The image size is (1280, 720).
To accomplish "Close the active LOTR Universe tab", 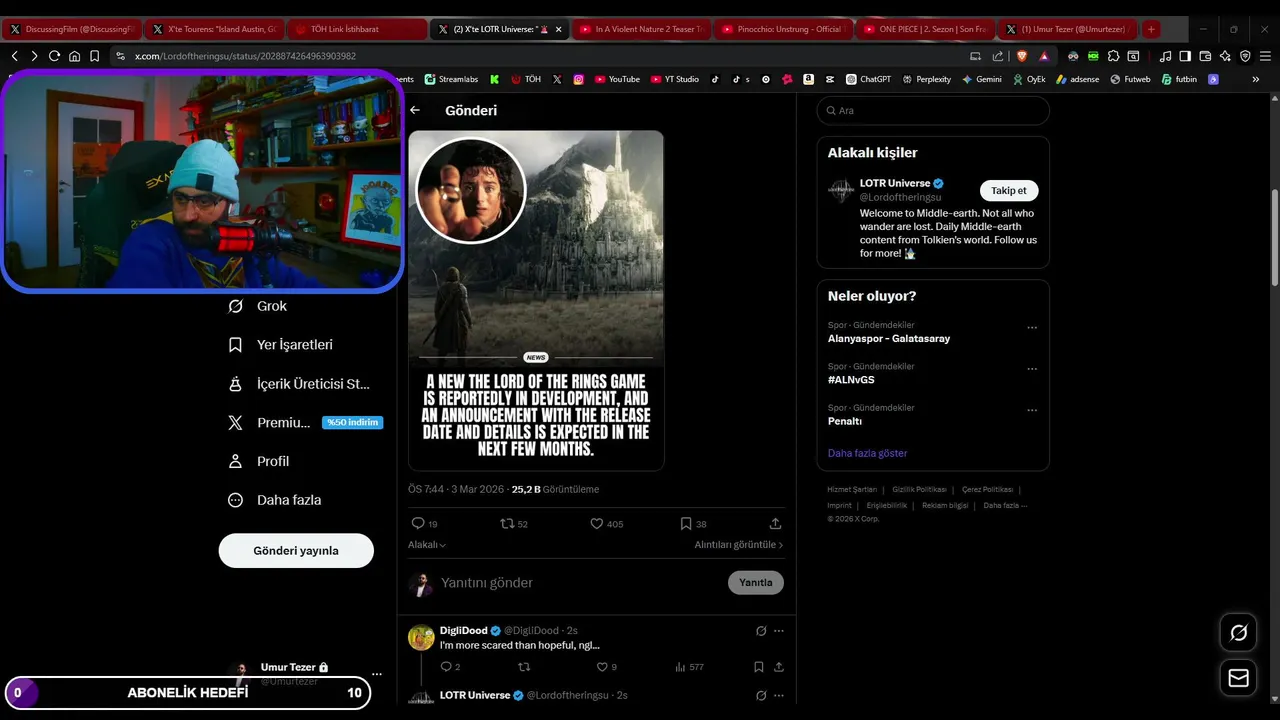I will (558, 29).
